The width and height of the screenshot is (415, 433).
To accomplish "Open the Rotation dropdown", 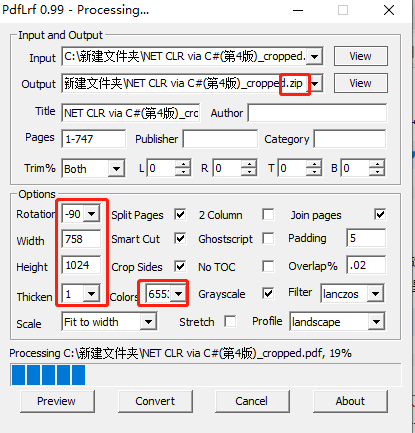I will pyautogui.click(x=91, y=214).
